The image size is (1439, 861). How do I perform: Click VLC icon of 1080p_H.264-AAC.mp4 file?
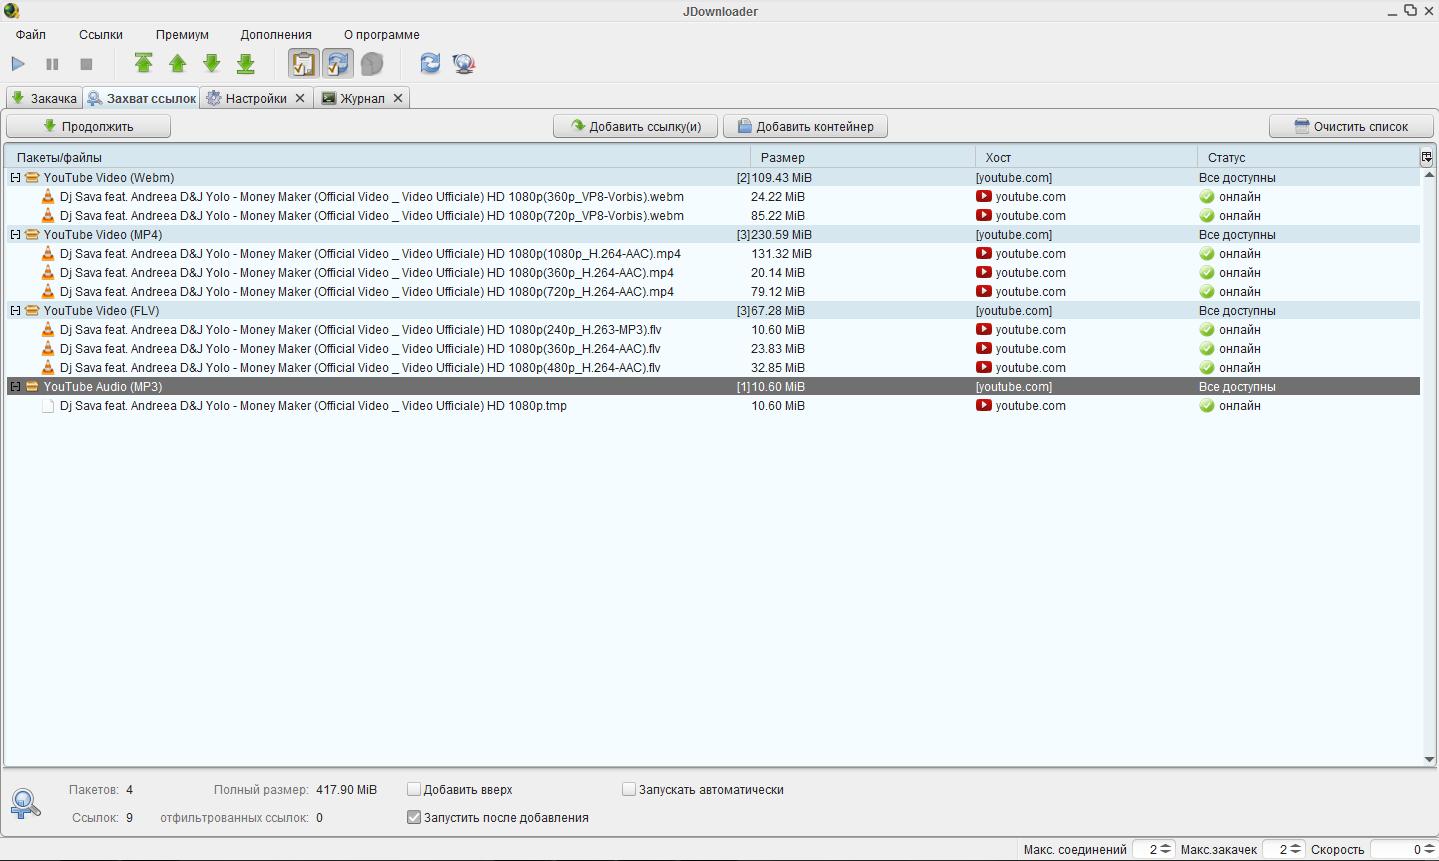pos(48,254)
